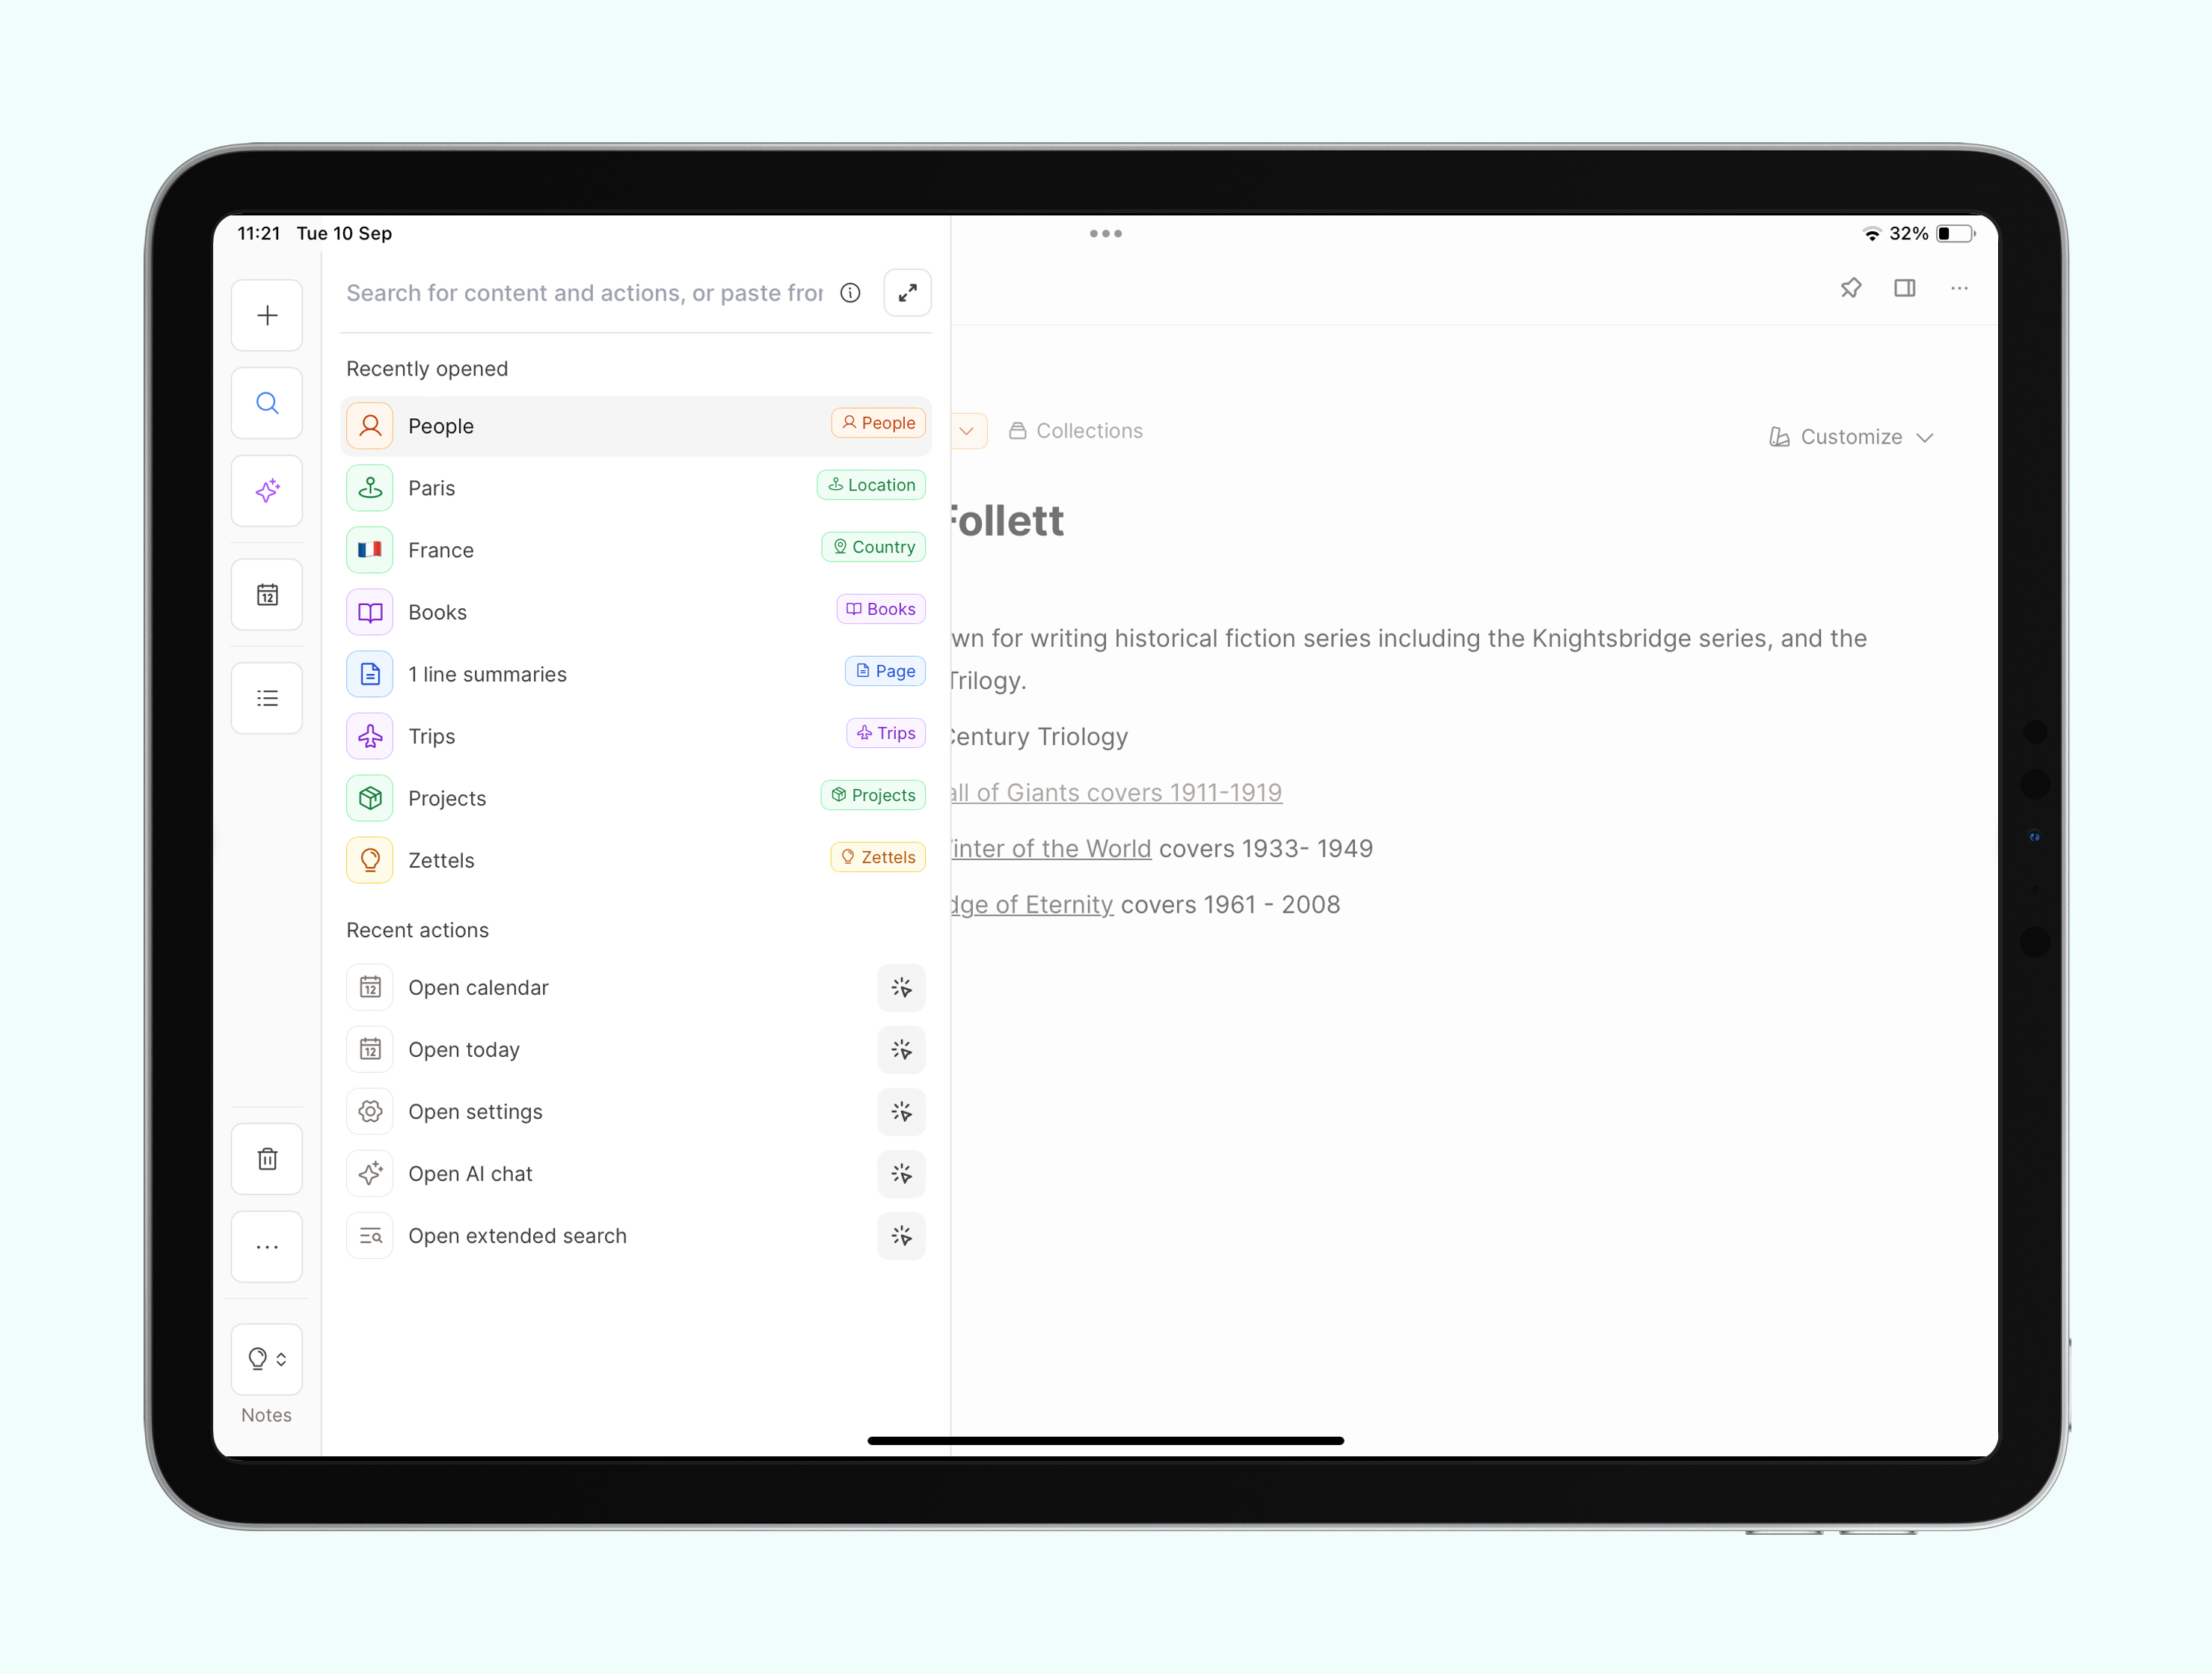2212x1674 pixels.
Task: Toggle the Books collection item
Action: pyautogui.click(x=635, y=612)
